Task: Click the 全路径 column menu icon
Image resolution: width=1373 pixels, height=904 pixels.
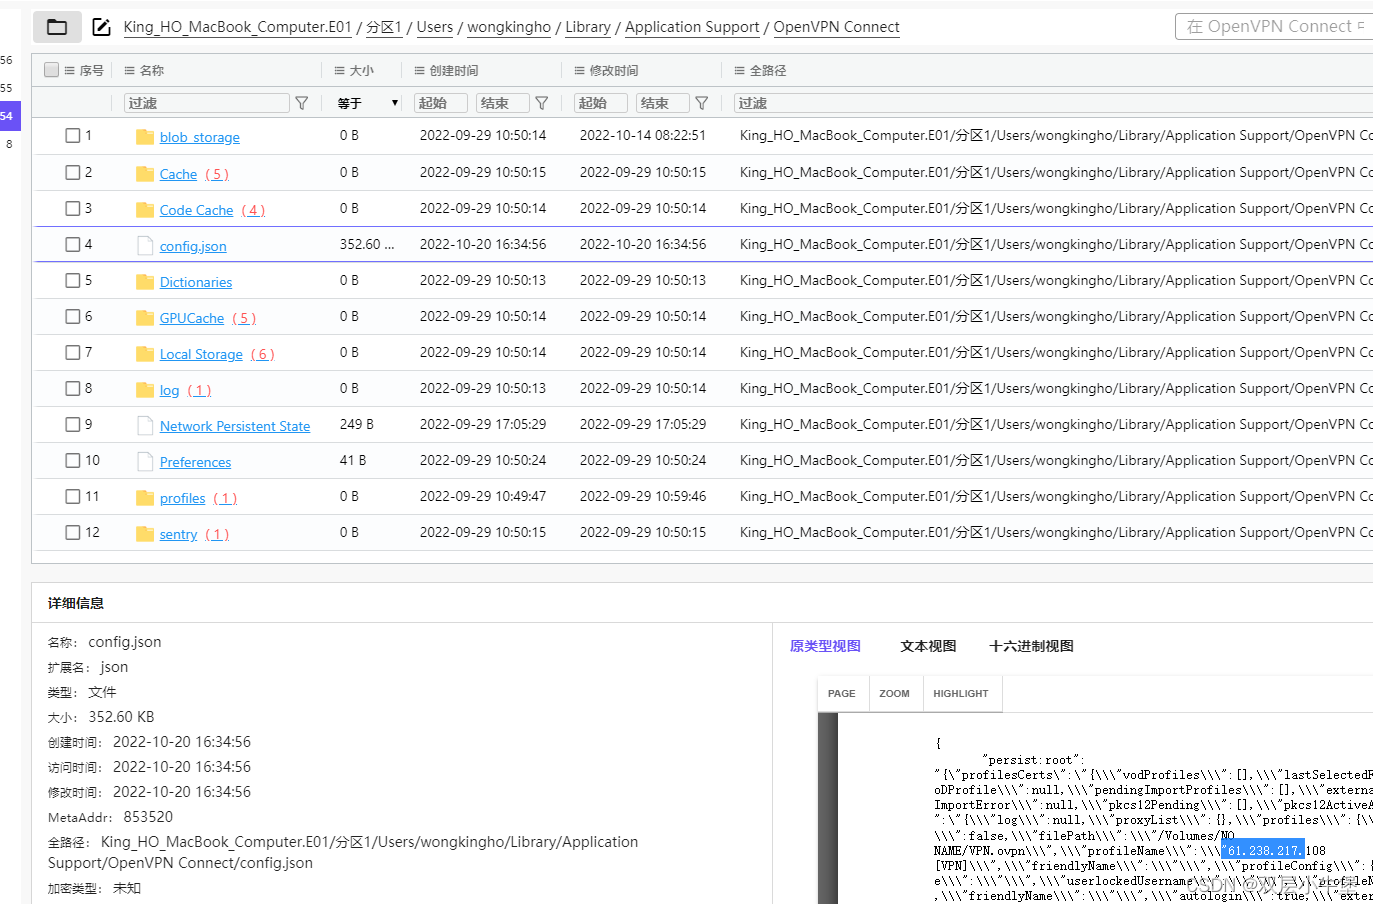Action: (x=740, y=71)
